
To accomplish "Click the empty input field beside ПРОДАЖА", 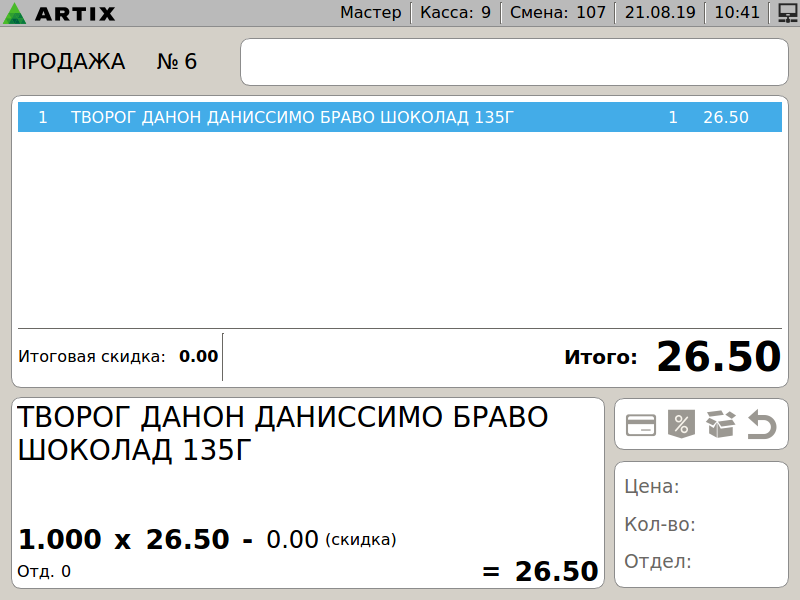I will pyautogui.click(x=514, y=62).
